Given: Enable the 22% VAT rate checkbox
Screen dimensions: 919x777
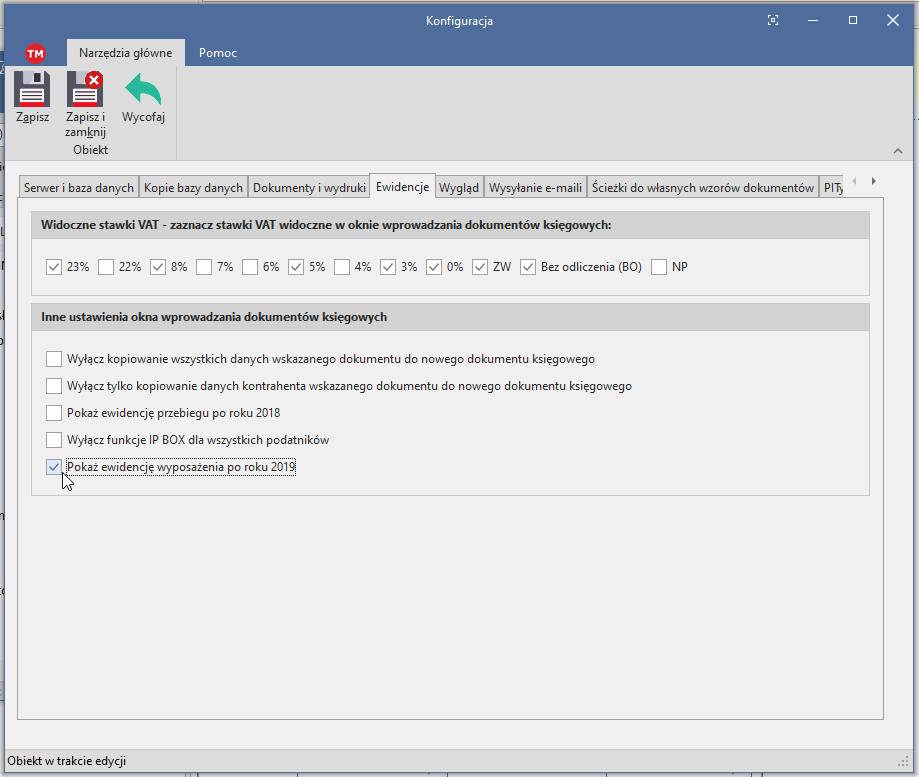Looking at the screenshot, I should click(106, 267).
